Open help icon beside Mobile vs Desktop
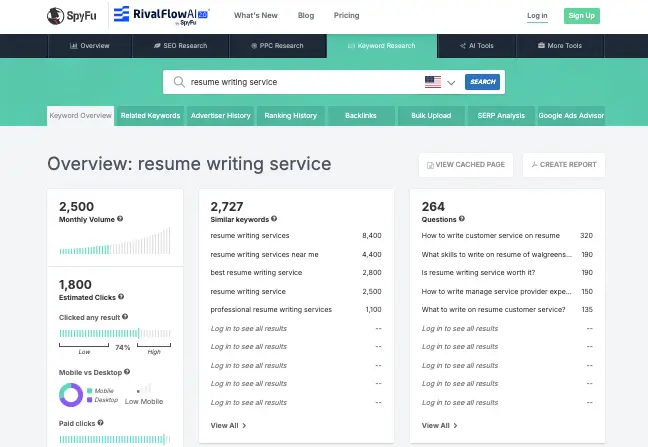 click(127, 372)
